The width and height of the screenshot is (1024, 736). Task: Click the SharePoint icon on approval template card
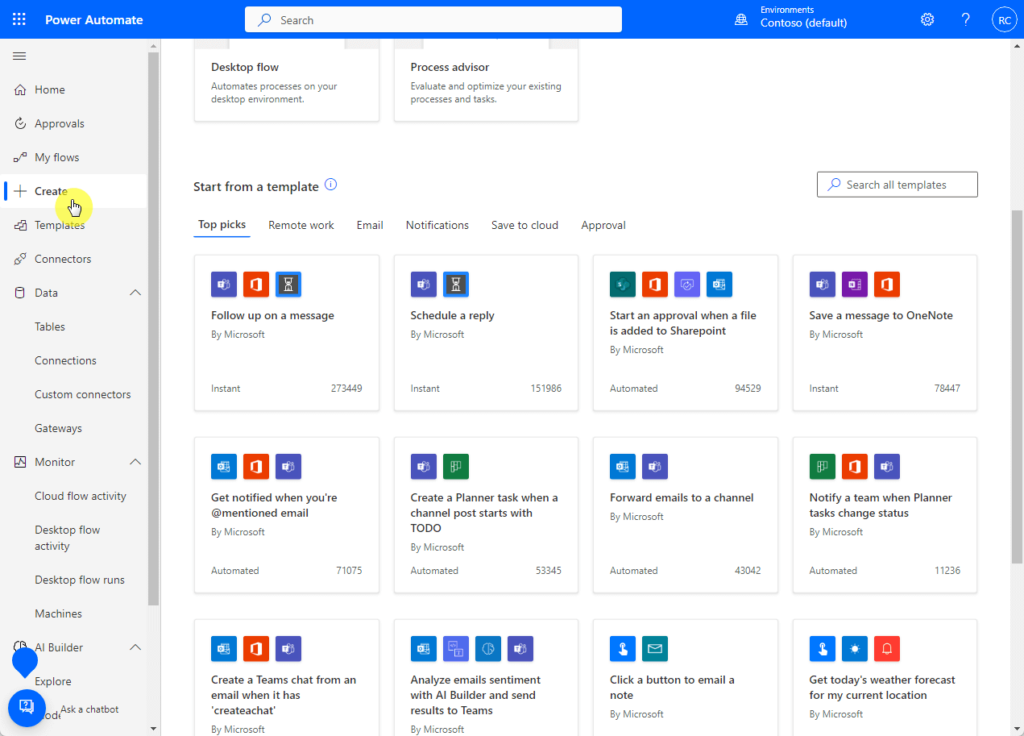click(622, 284)
